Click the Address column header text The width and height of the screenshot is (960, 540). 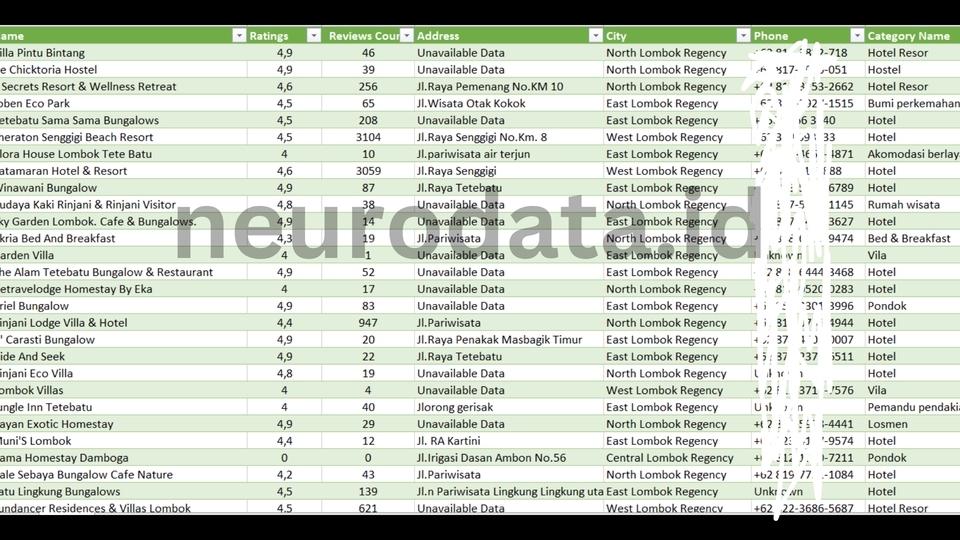438,36
